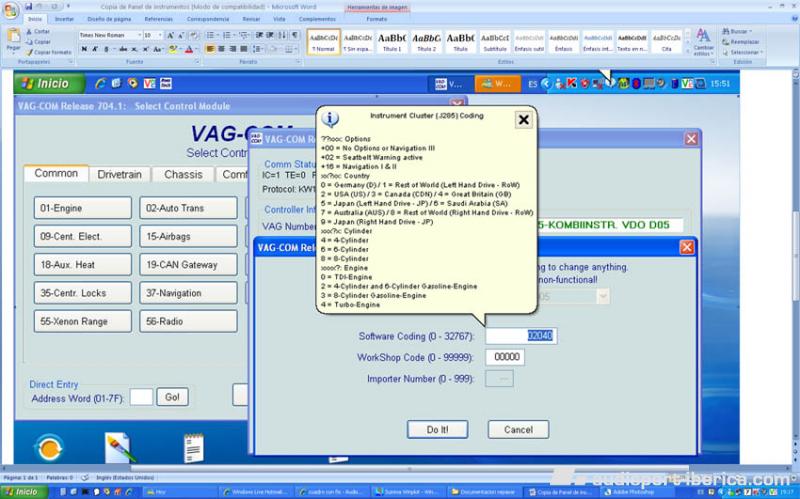
Task: Open the Formato picture tools tab
Action: (377, 19)
